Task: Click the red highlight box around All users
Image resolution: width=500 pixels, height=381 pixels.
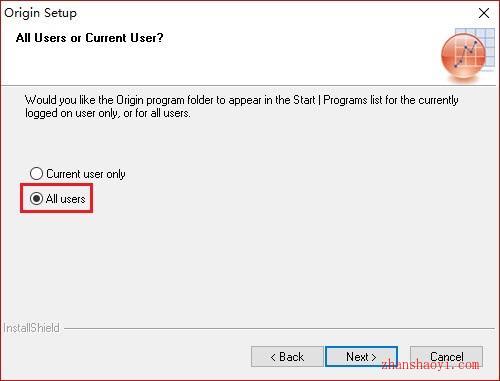Action: pyautogui.click(x=56, y=198)
